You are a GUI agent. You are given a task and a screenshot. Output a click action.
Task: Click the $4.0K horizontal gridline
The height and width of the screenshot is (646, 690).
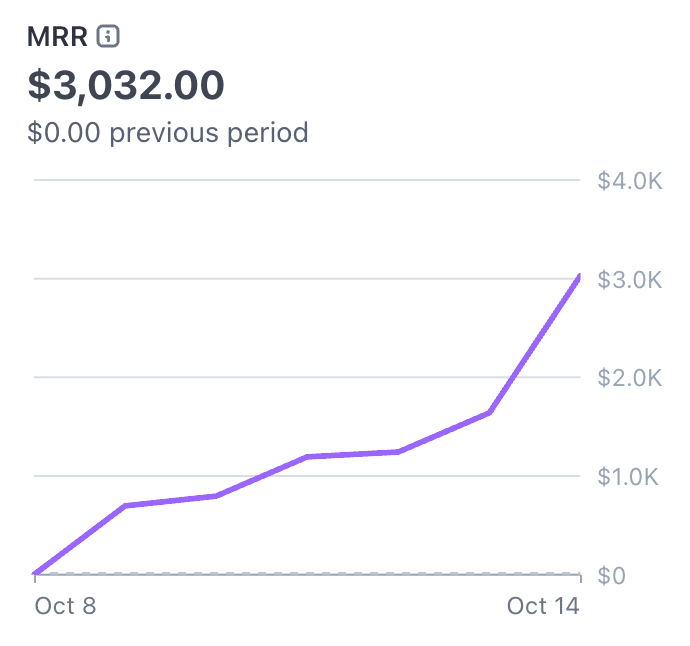pos(307,180)
